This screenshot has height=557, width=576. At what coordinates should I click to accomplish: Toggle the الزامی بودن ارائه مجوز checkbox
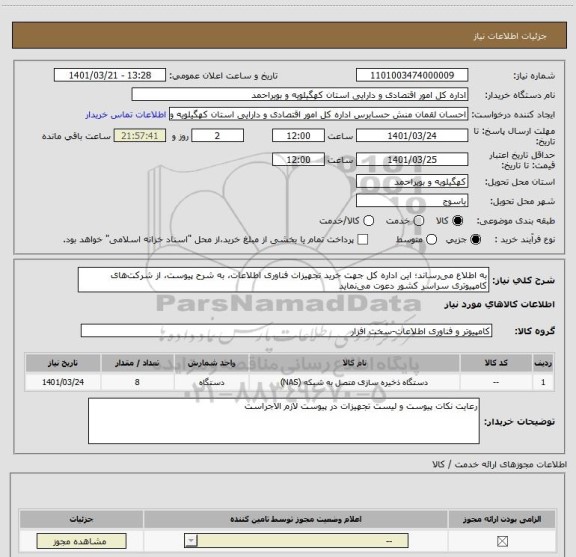pos(502,541)
